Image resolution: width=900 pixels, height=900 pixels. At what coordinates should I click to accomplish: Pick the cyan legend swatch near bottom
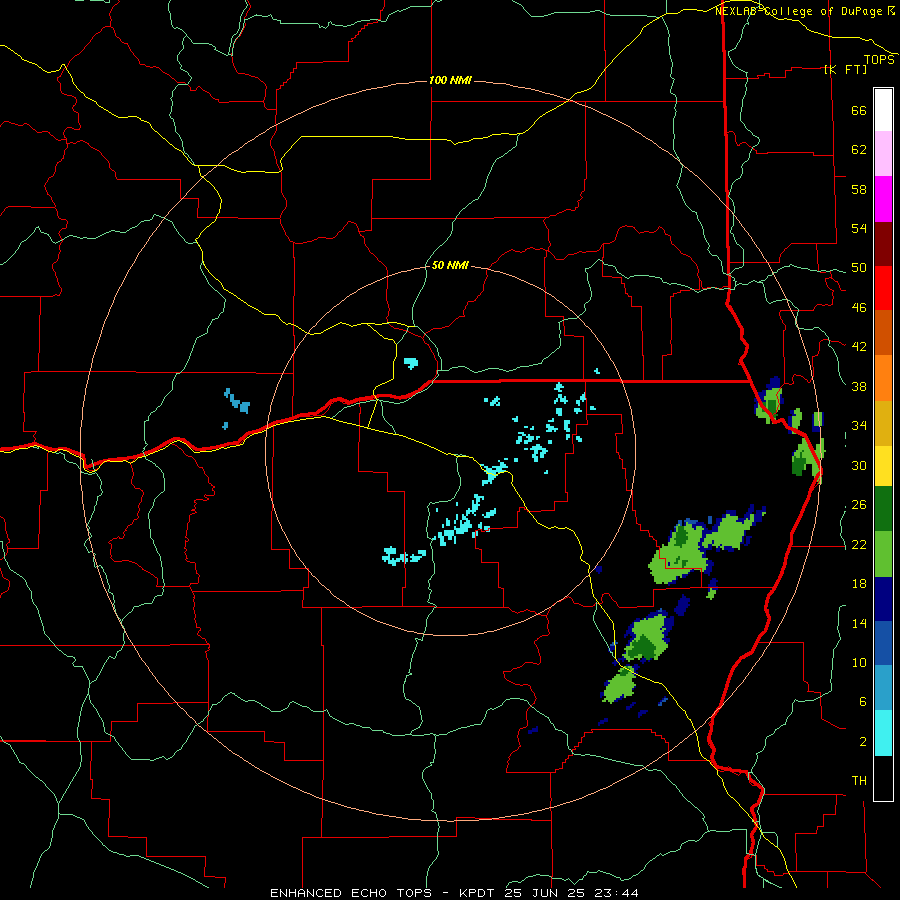point(883,733)
